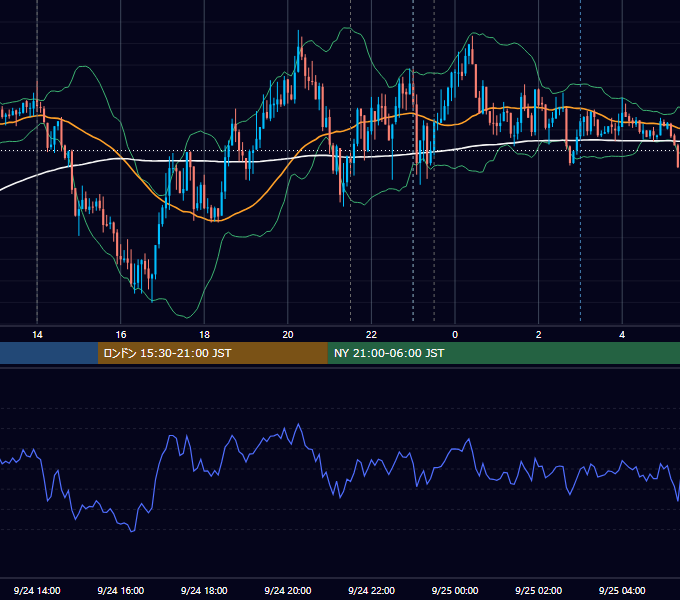Click the '9/24 20:00' indicator axis label
This screenshot has width=680, height=600.
(288, 590)
